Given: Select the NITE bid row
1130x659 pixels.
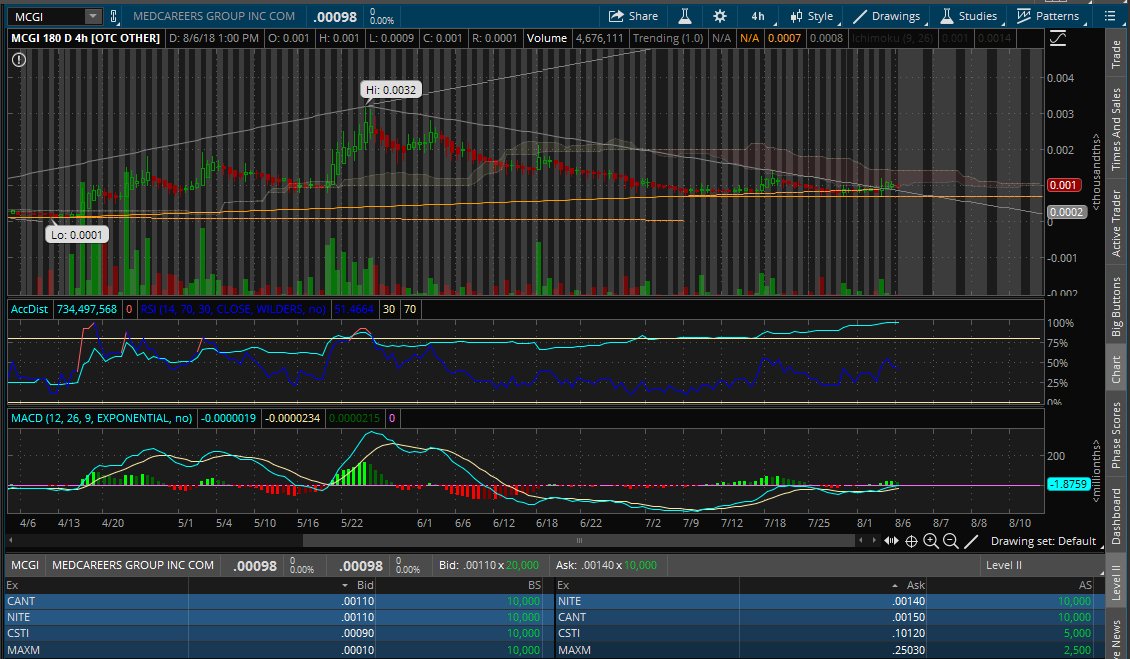Looking at the screenshot, I should [x=275, y=617].
